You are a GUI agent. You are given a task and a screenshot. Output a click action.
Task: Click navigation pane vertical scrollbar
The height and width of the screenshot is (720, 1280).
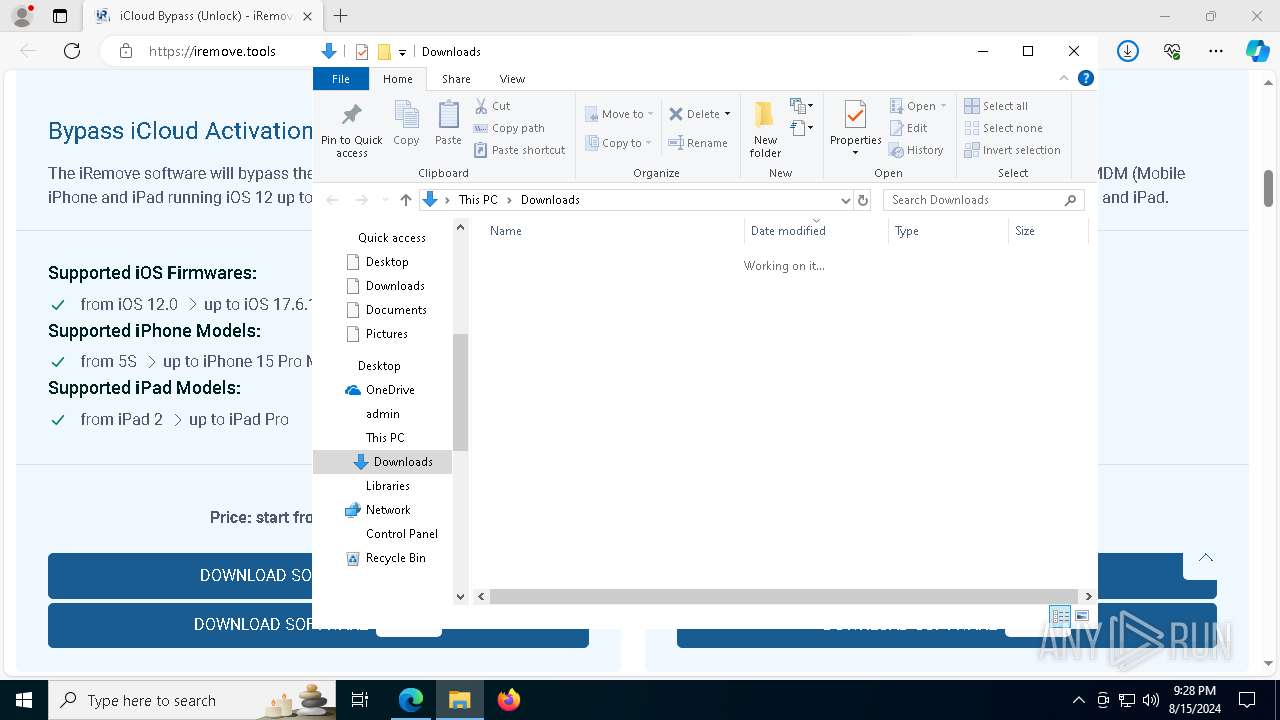460,392
